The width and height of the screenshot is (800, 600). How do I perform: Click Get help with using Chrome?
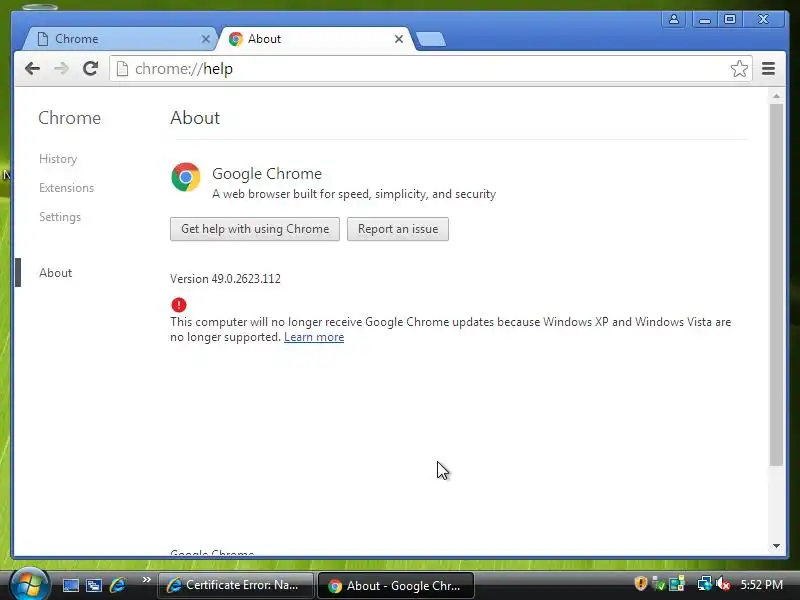tap(255, 229)
